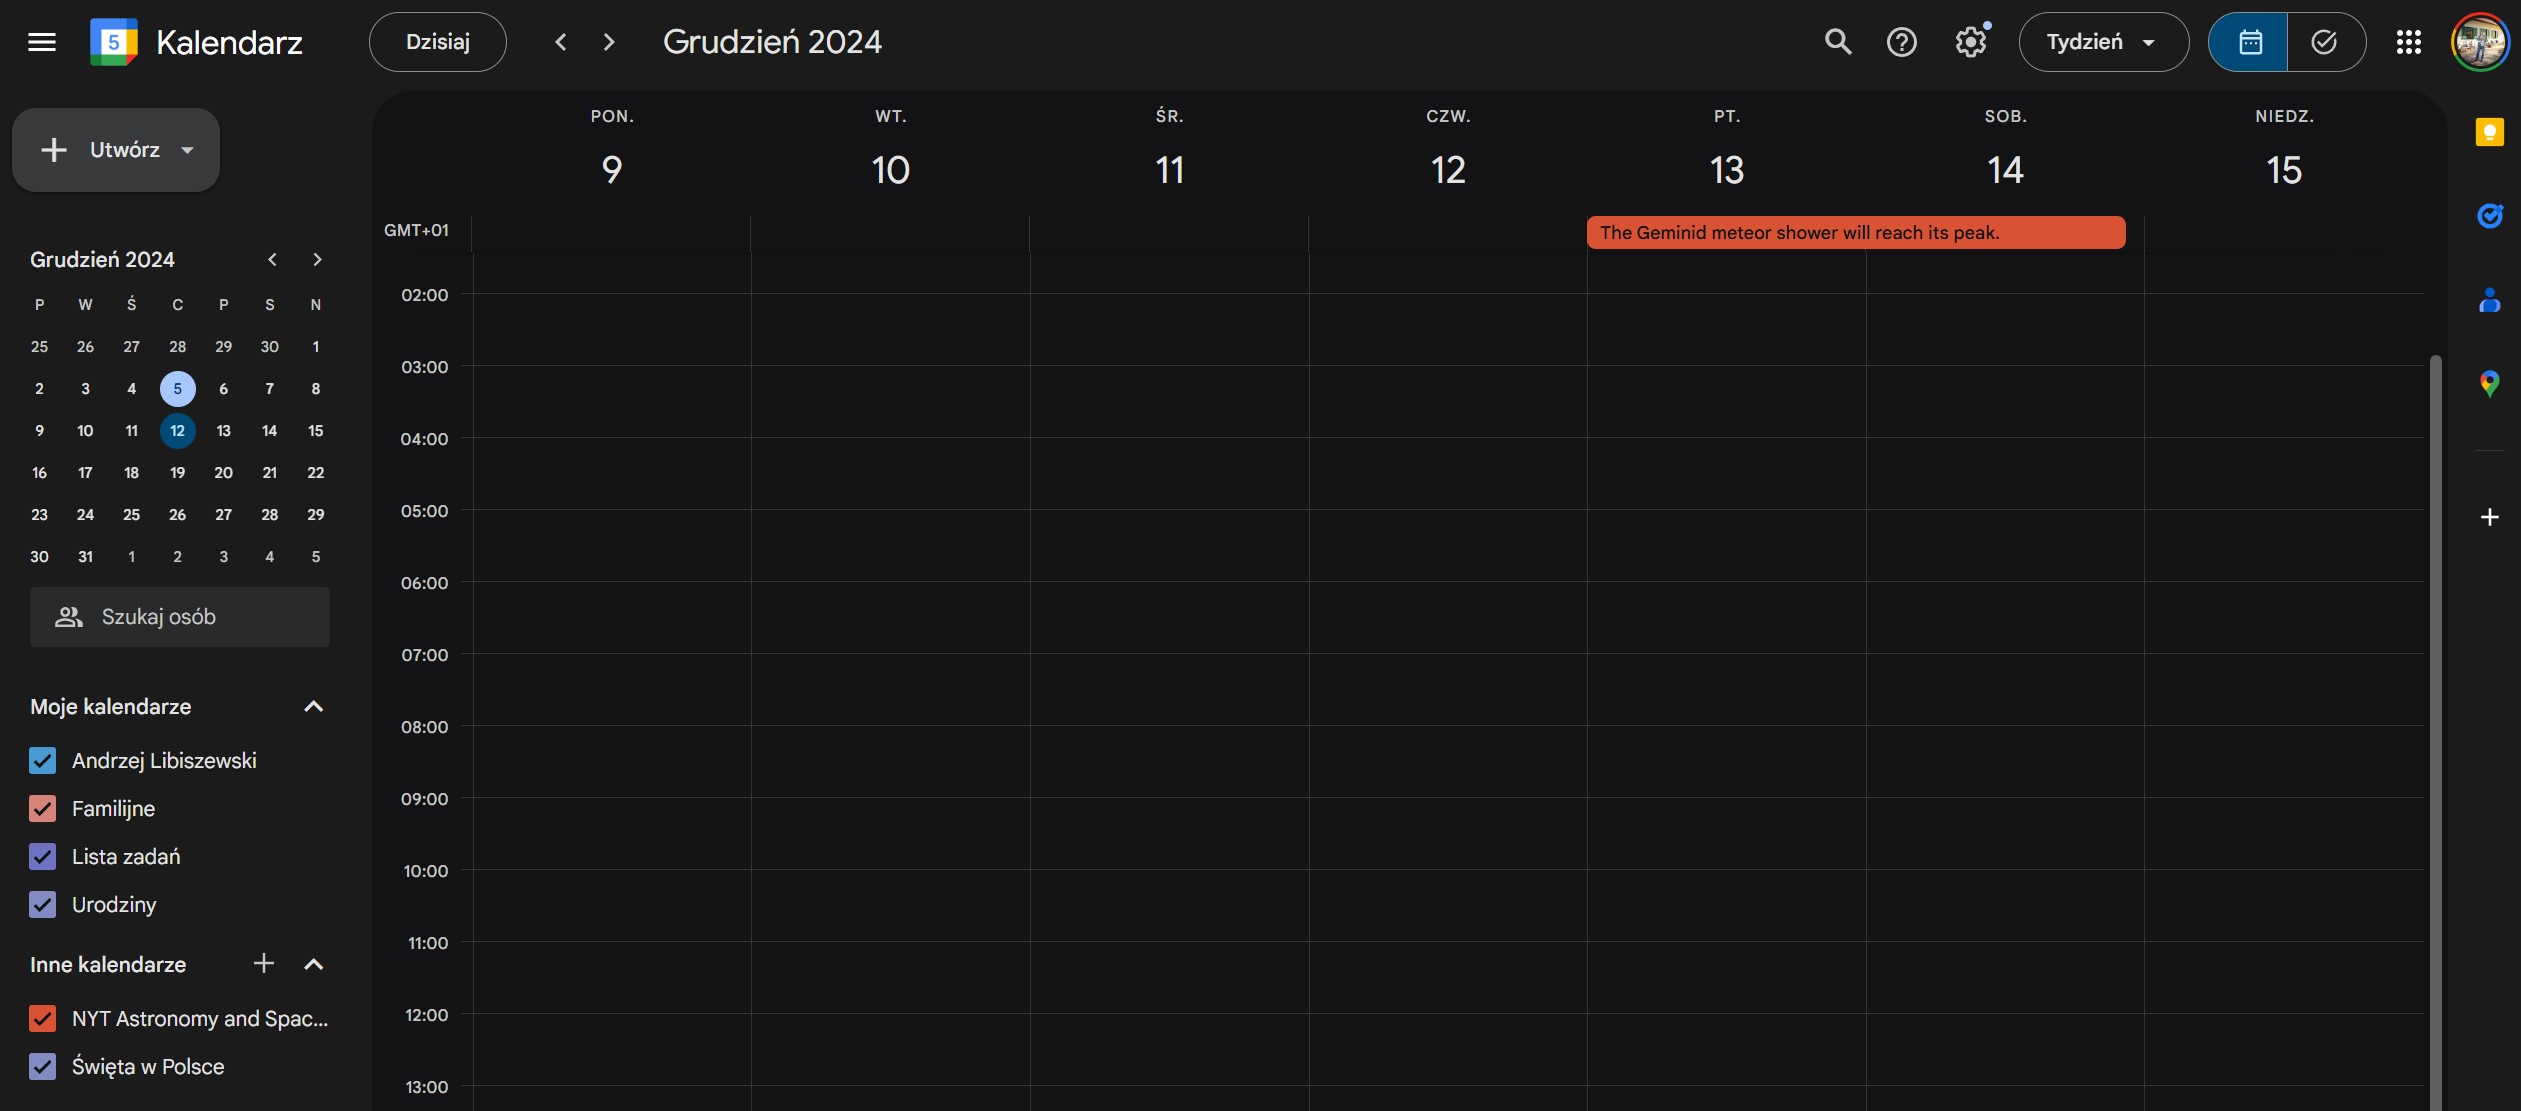Screen dimensions: 2521x1111
Task: Open the help question mark icon
Action: point(1901,42)
